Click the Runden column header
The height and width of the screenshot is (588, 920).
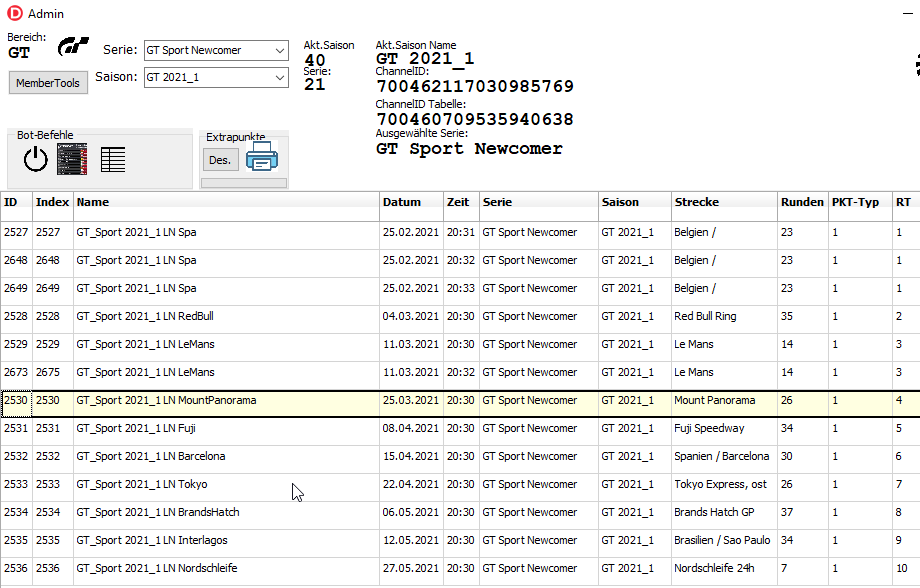pyautogui.click(x=802, y=202)
